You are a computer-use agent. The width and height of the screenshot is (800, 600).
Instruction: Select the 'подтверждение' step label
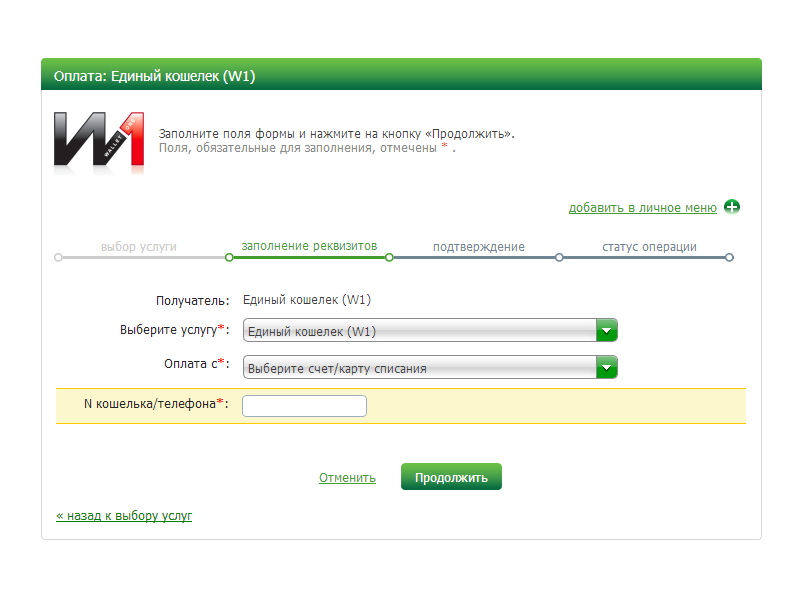tap(479, 246)
